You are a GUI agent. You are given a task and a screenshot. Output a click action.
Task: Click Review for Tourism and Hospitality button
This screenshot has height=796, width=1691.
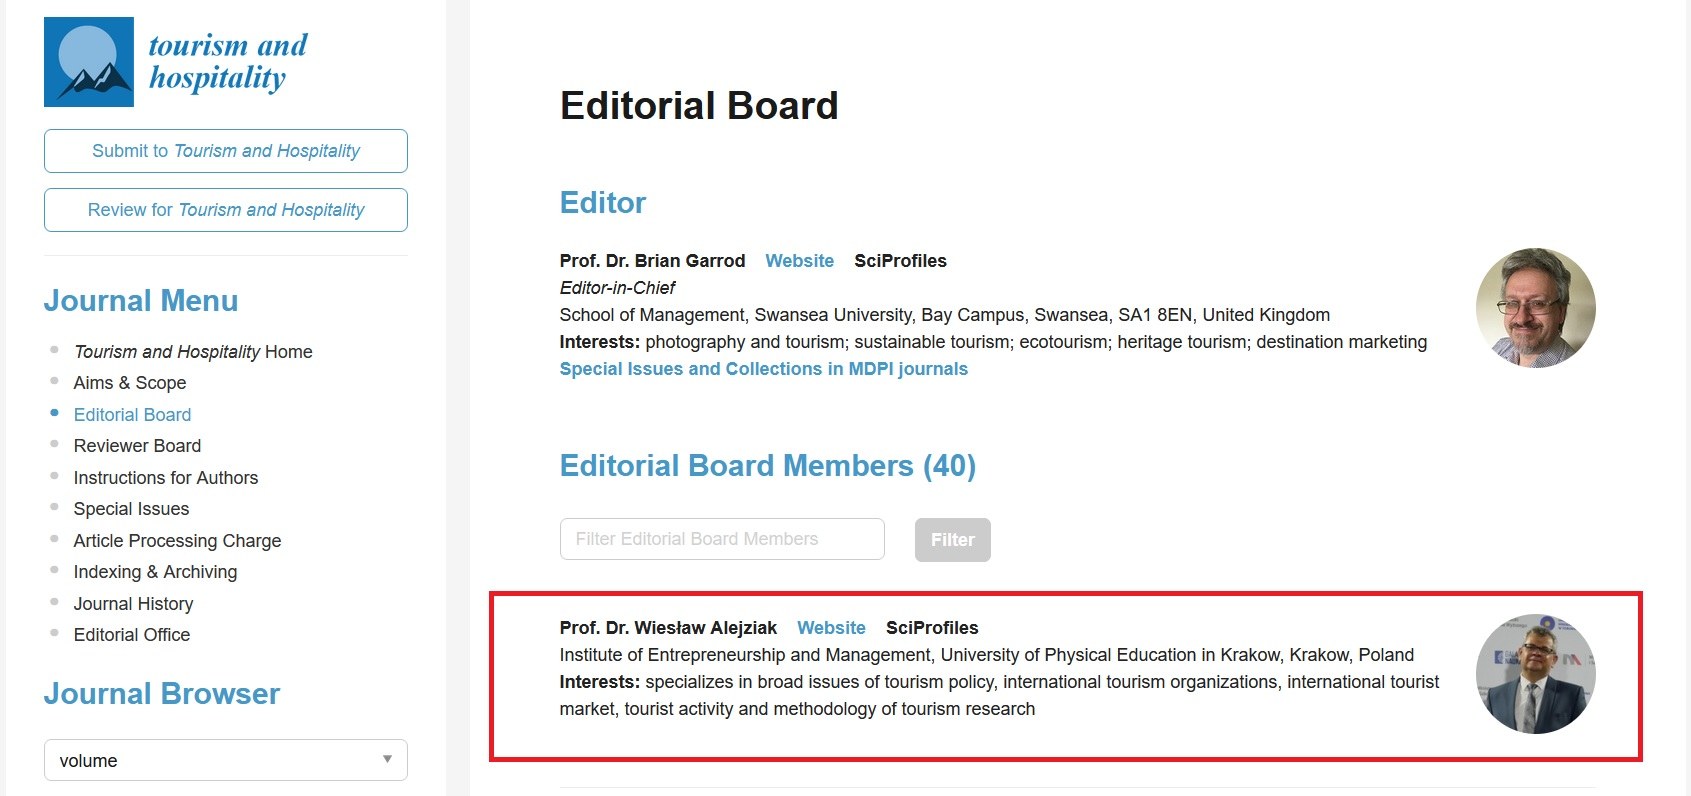(225, 210)
